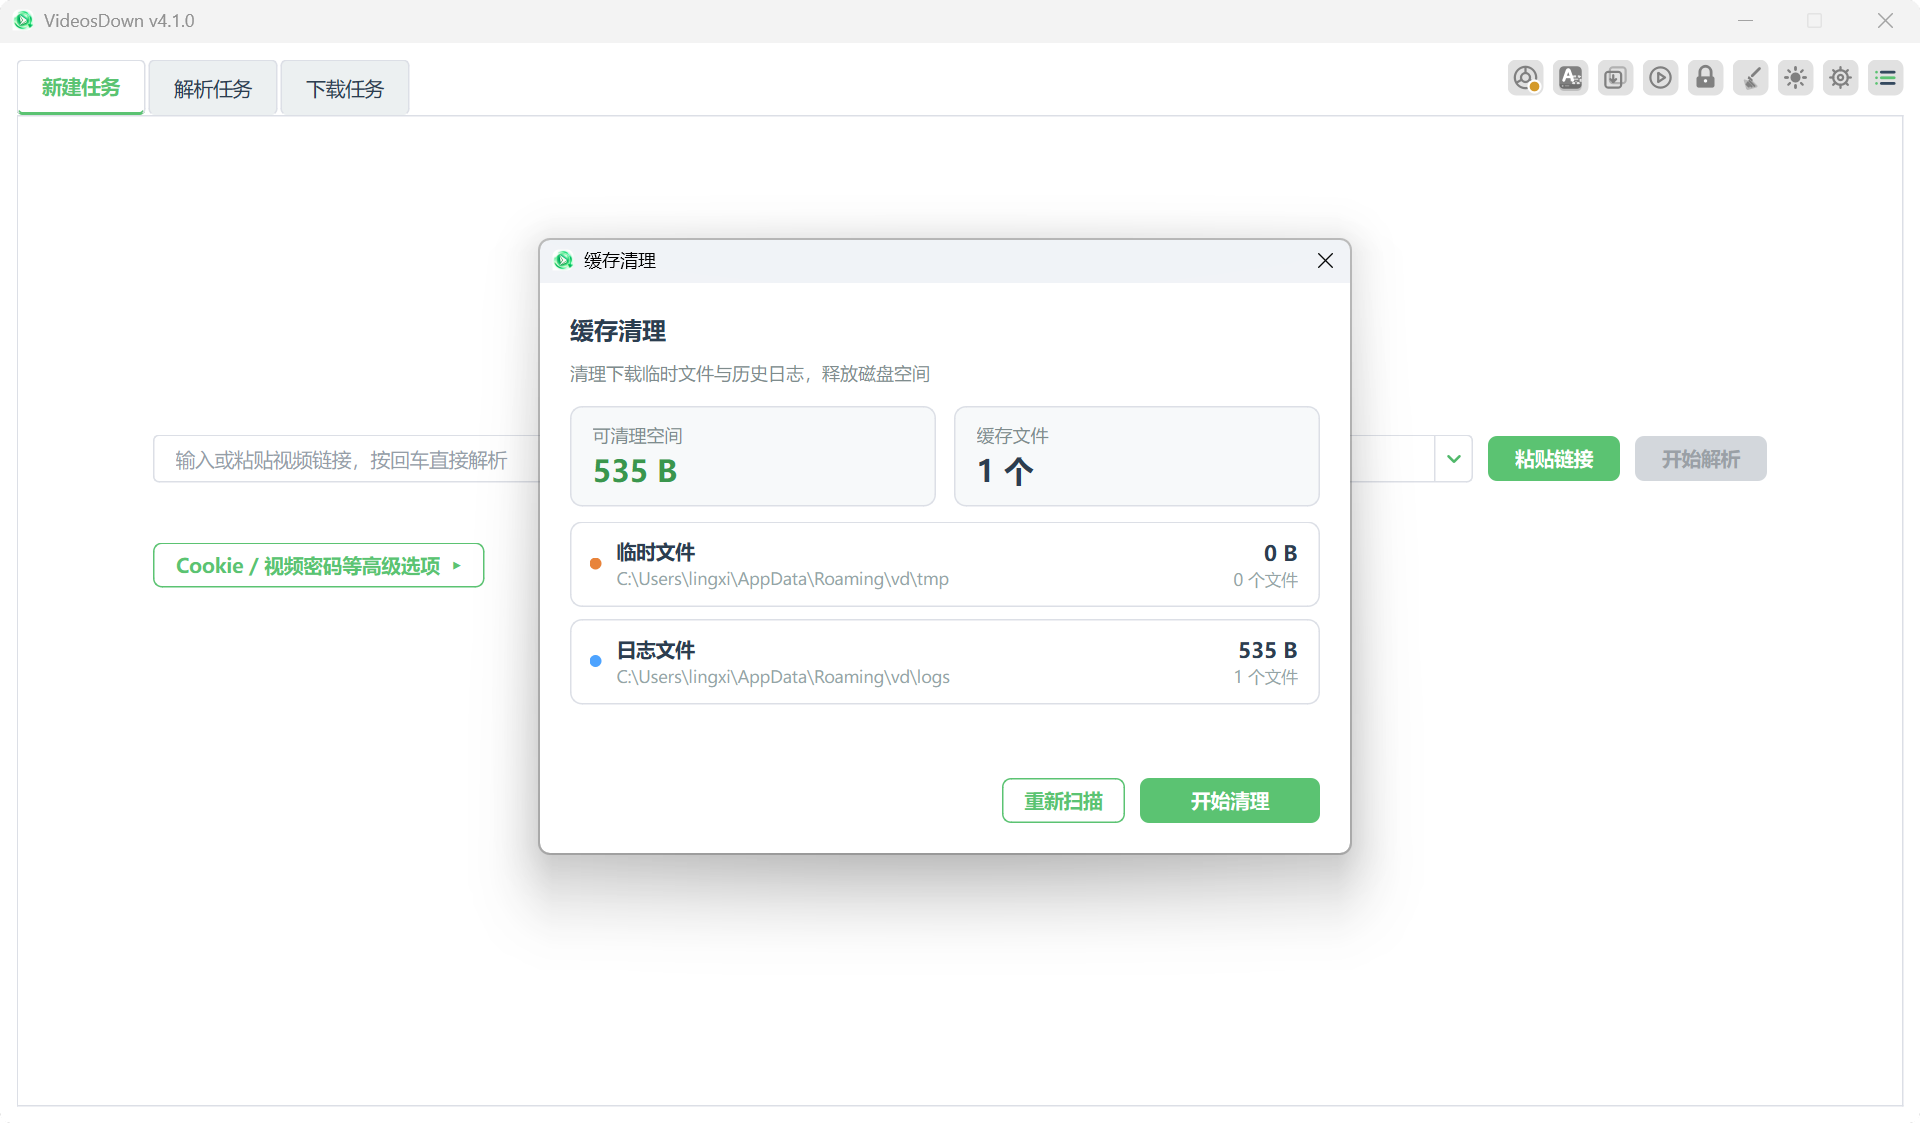The height and width of the screenshot is (1123, 1920).
Task: Click the 开始清理 button
Action: pyautogui.click(x=1229, y=800)
